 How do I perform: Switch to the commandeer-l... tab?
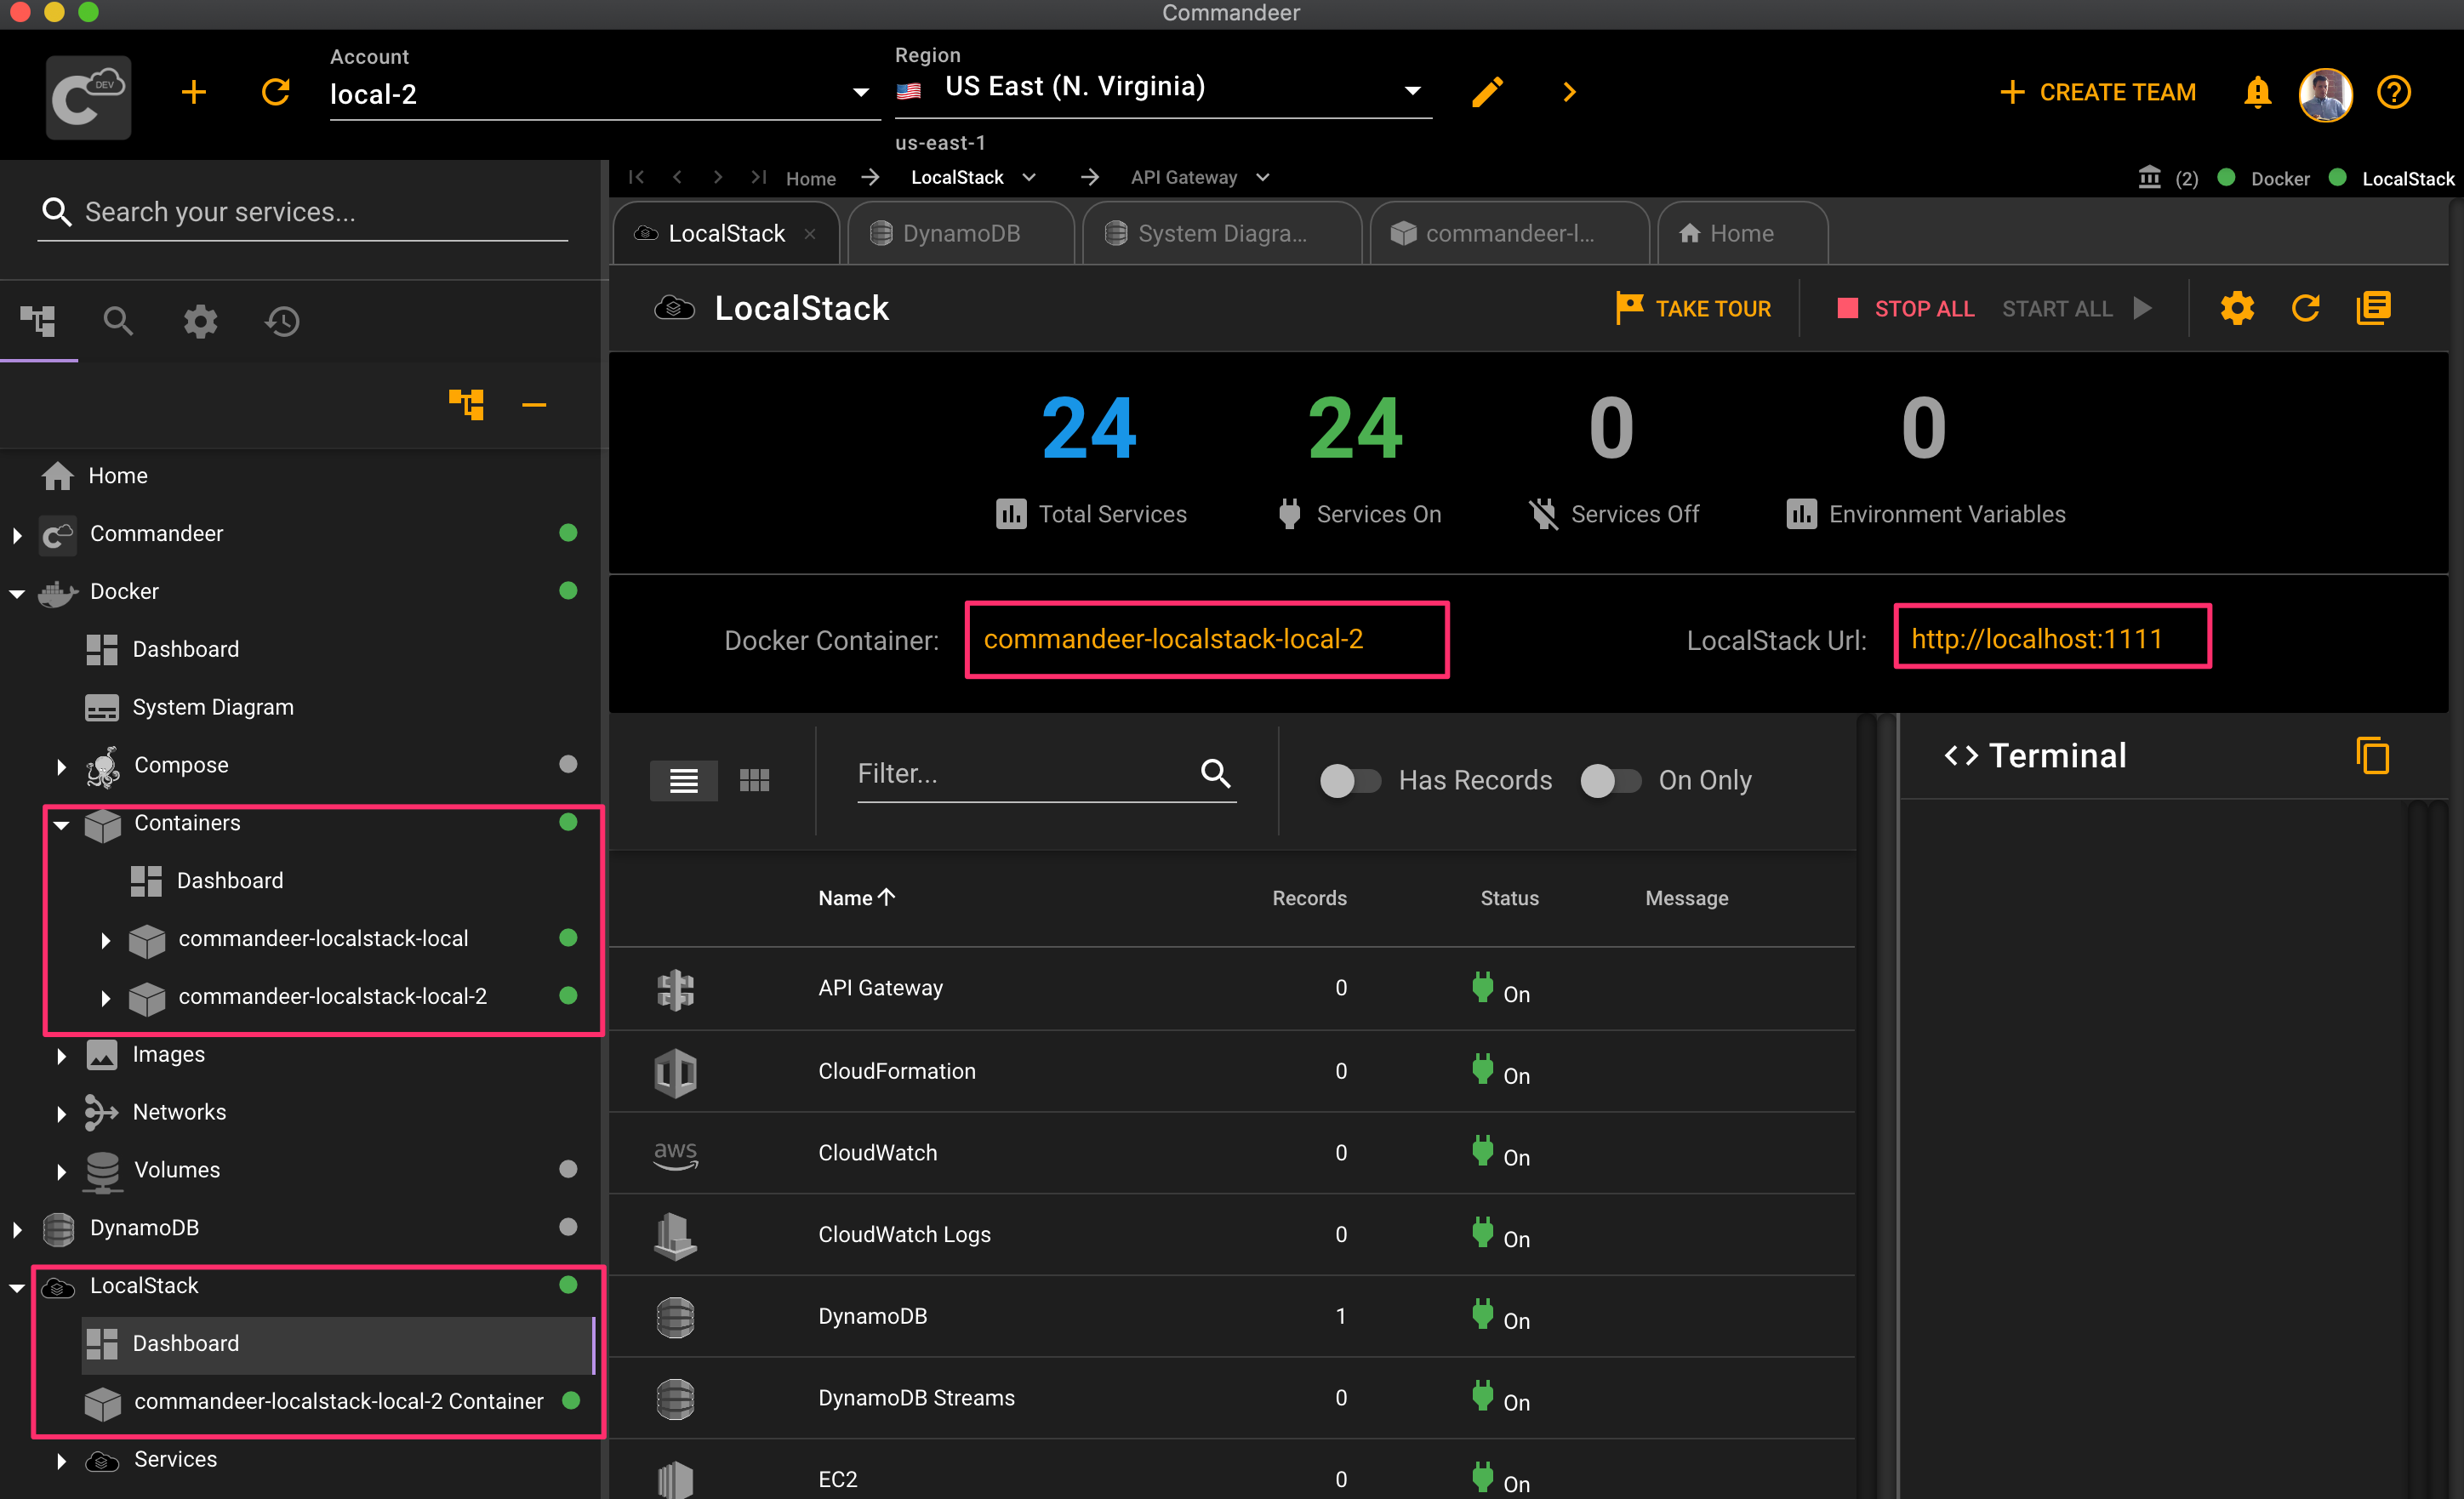coord(1509,234)
